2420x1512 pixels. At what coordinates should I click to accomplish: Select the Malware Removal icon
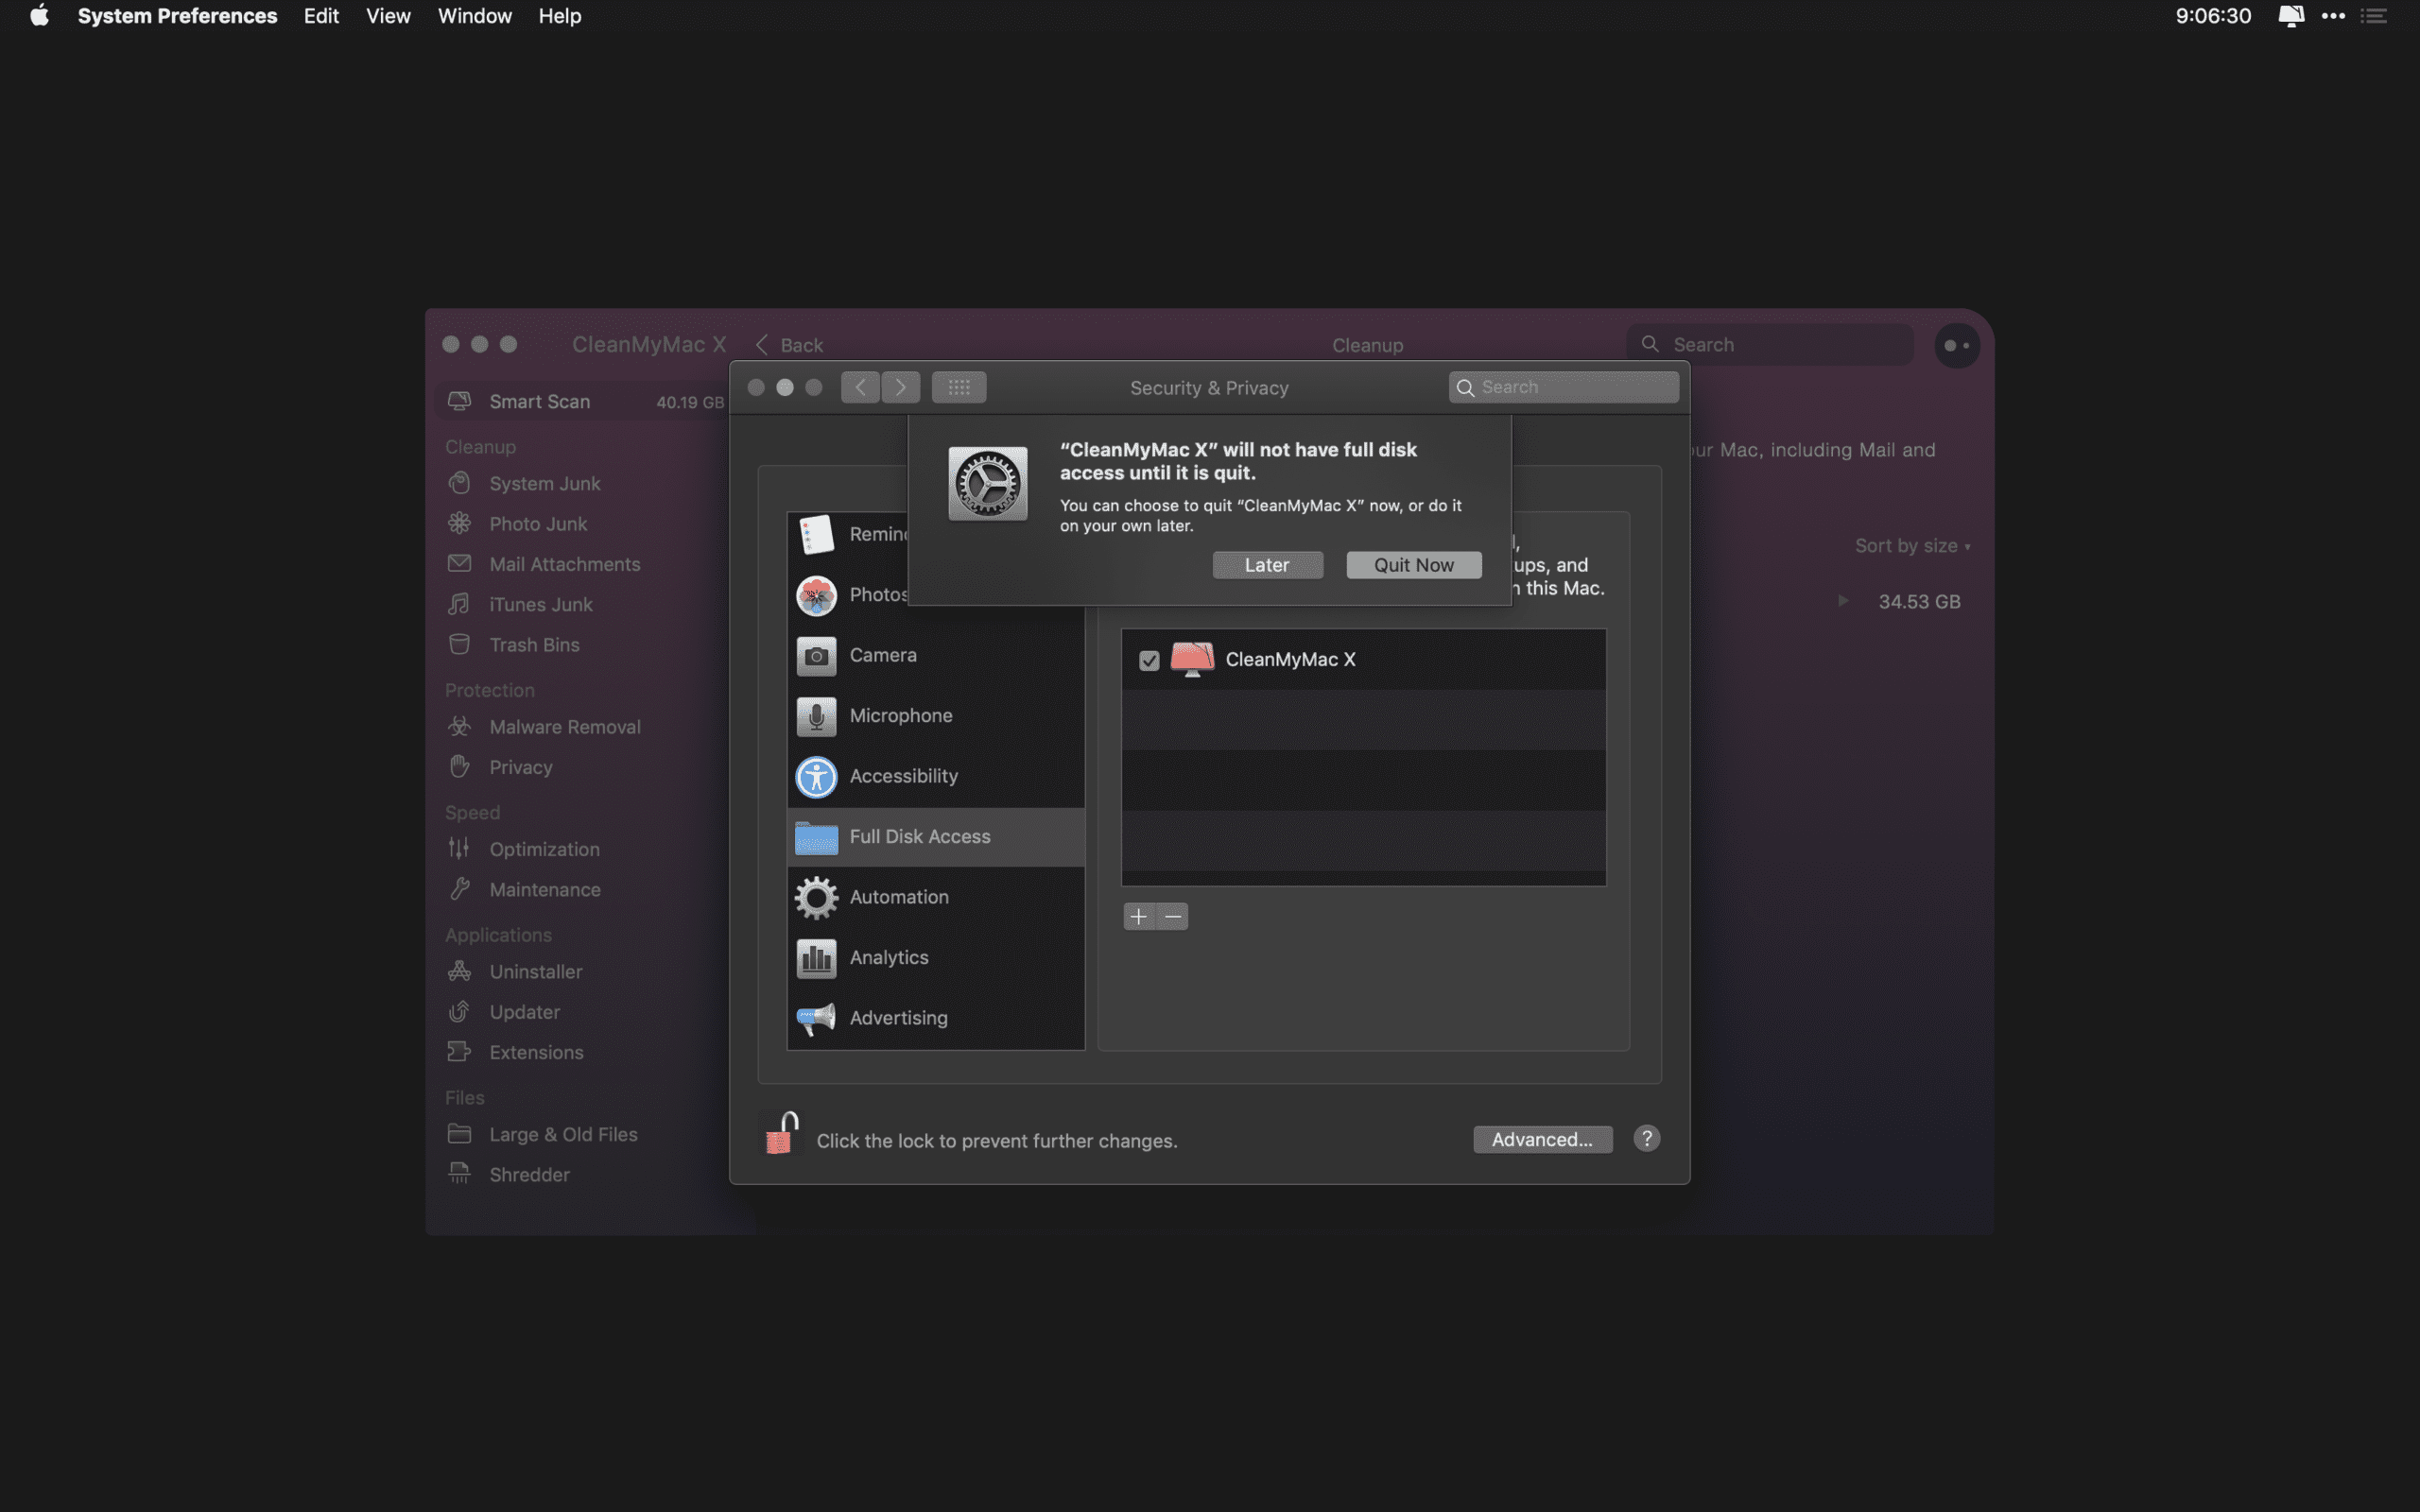457,727
